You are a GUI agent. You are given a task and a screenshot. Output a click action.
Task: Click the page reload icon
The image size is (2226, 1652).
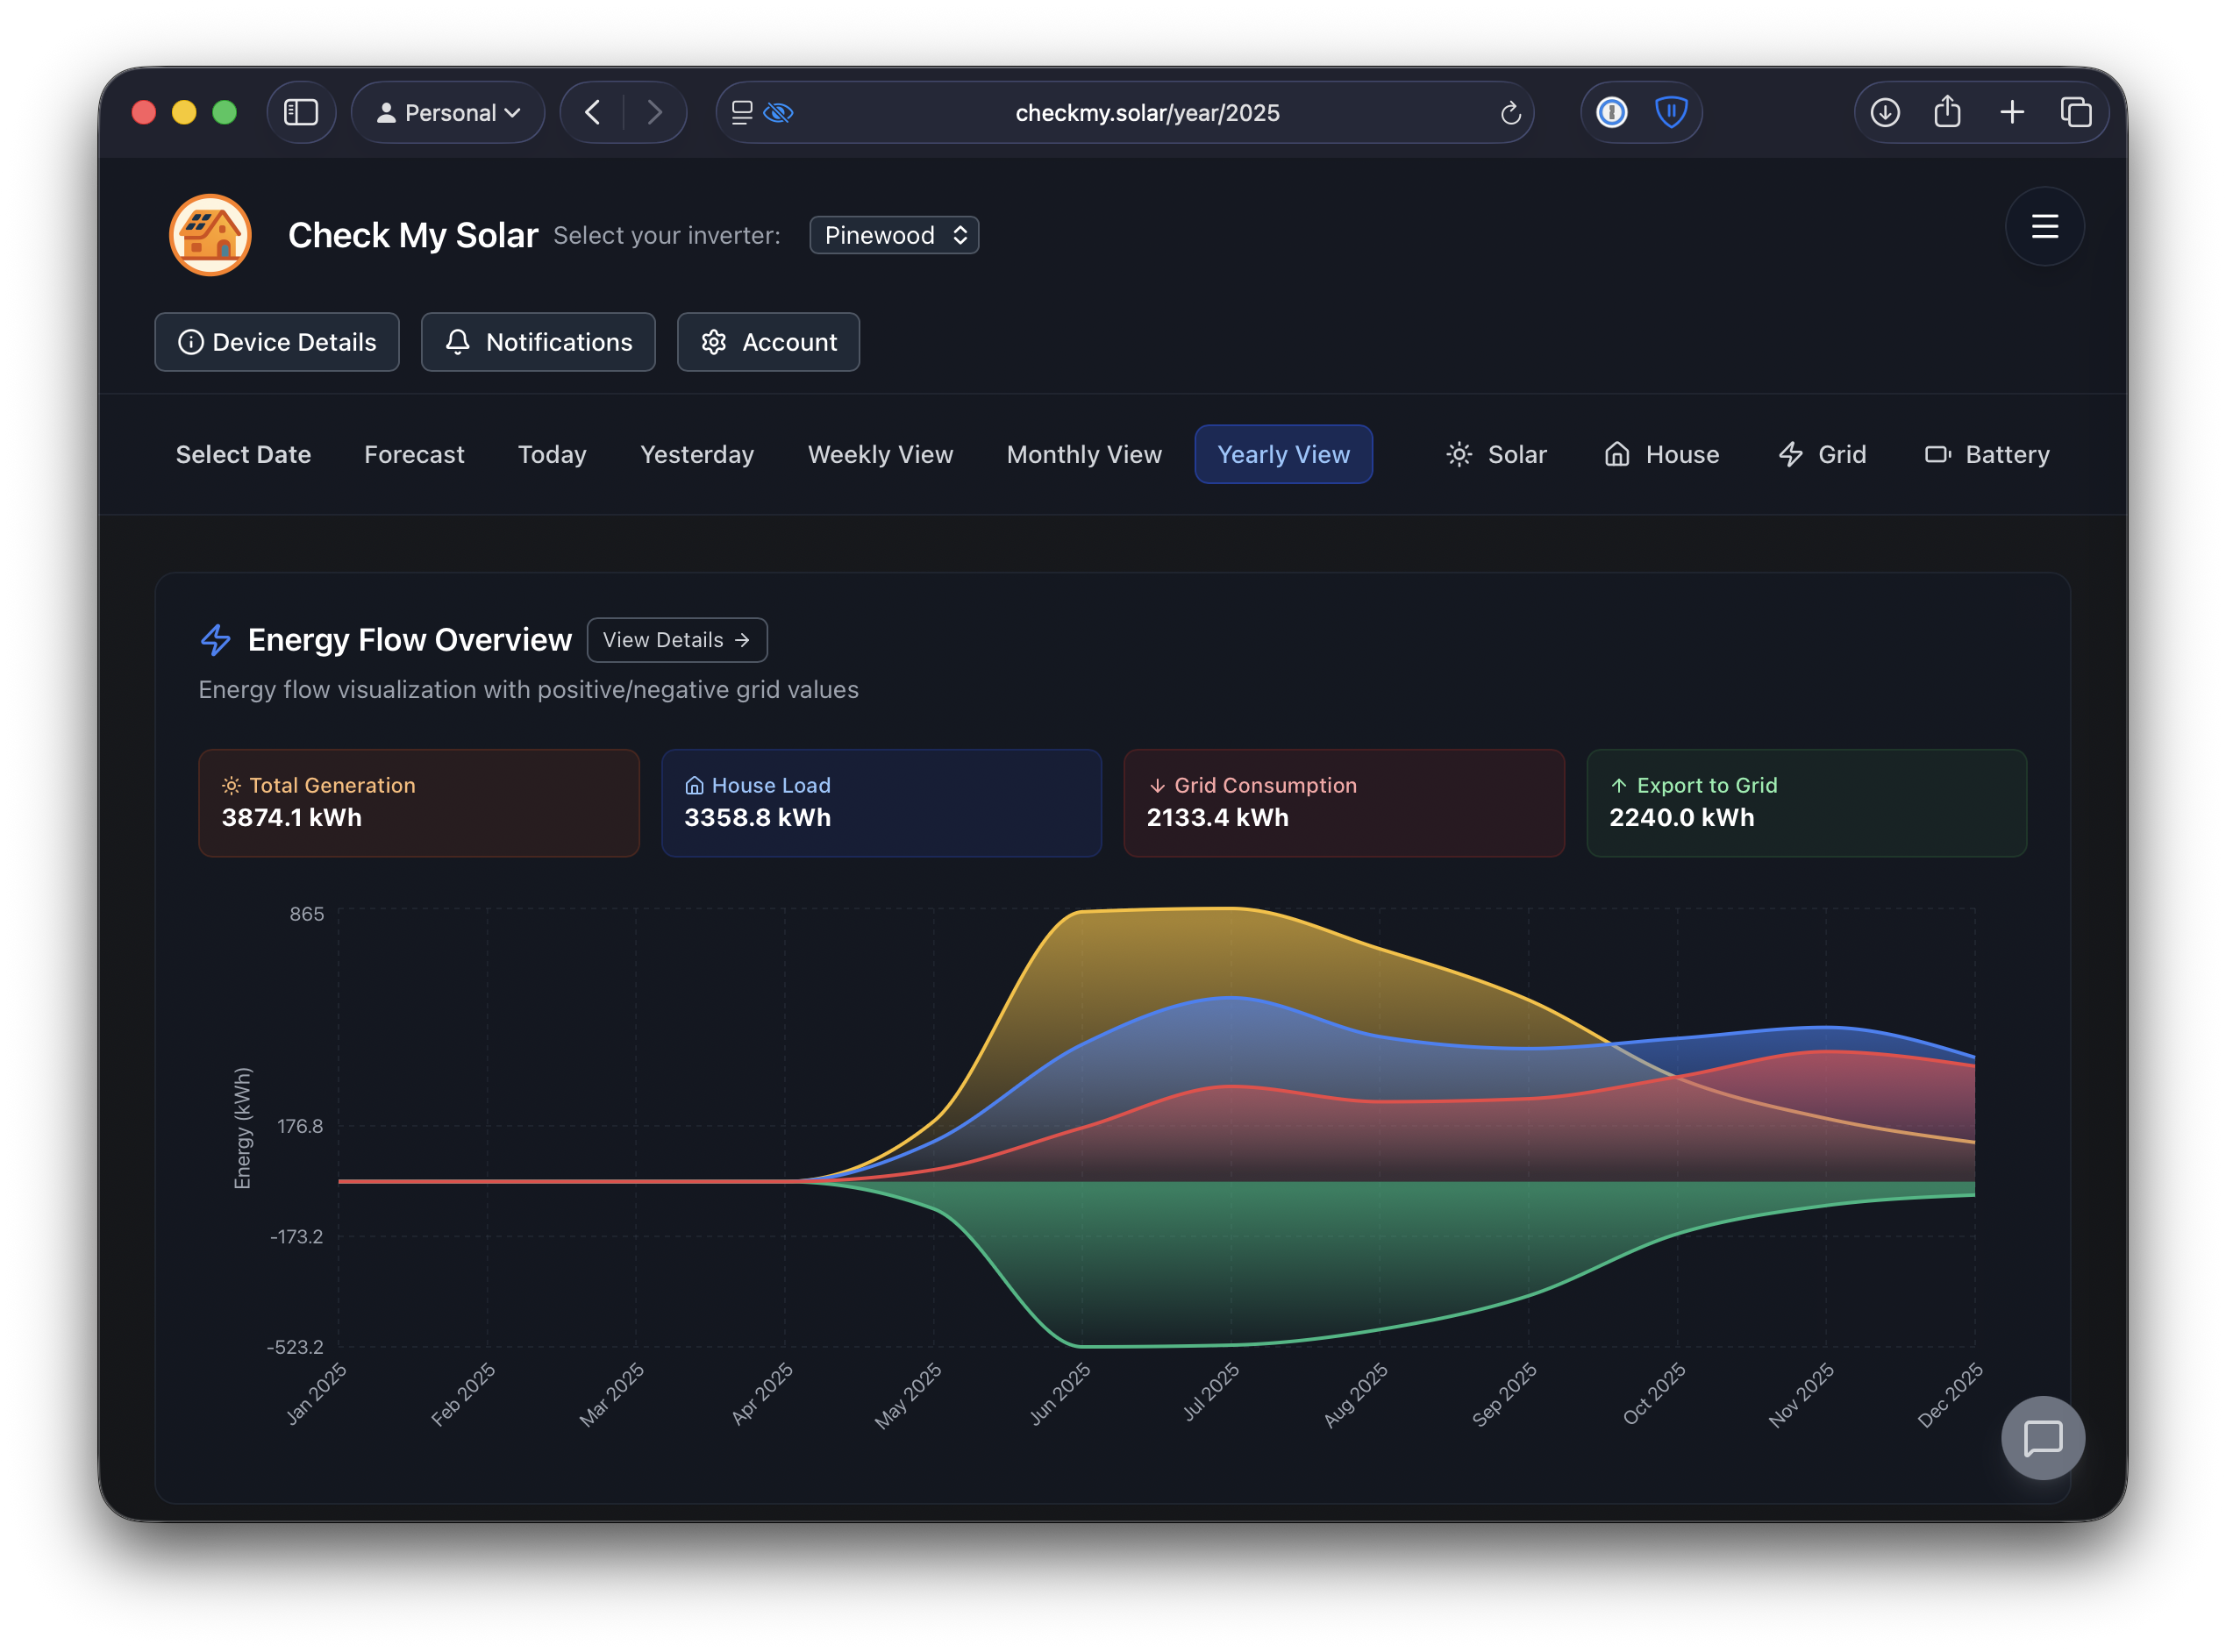point(1510,113)
